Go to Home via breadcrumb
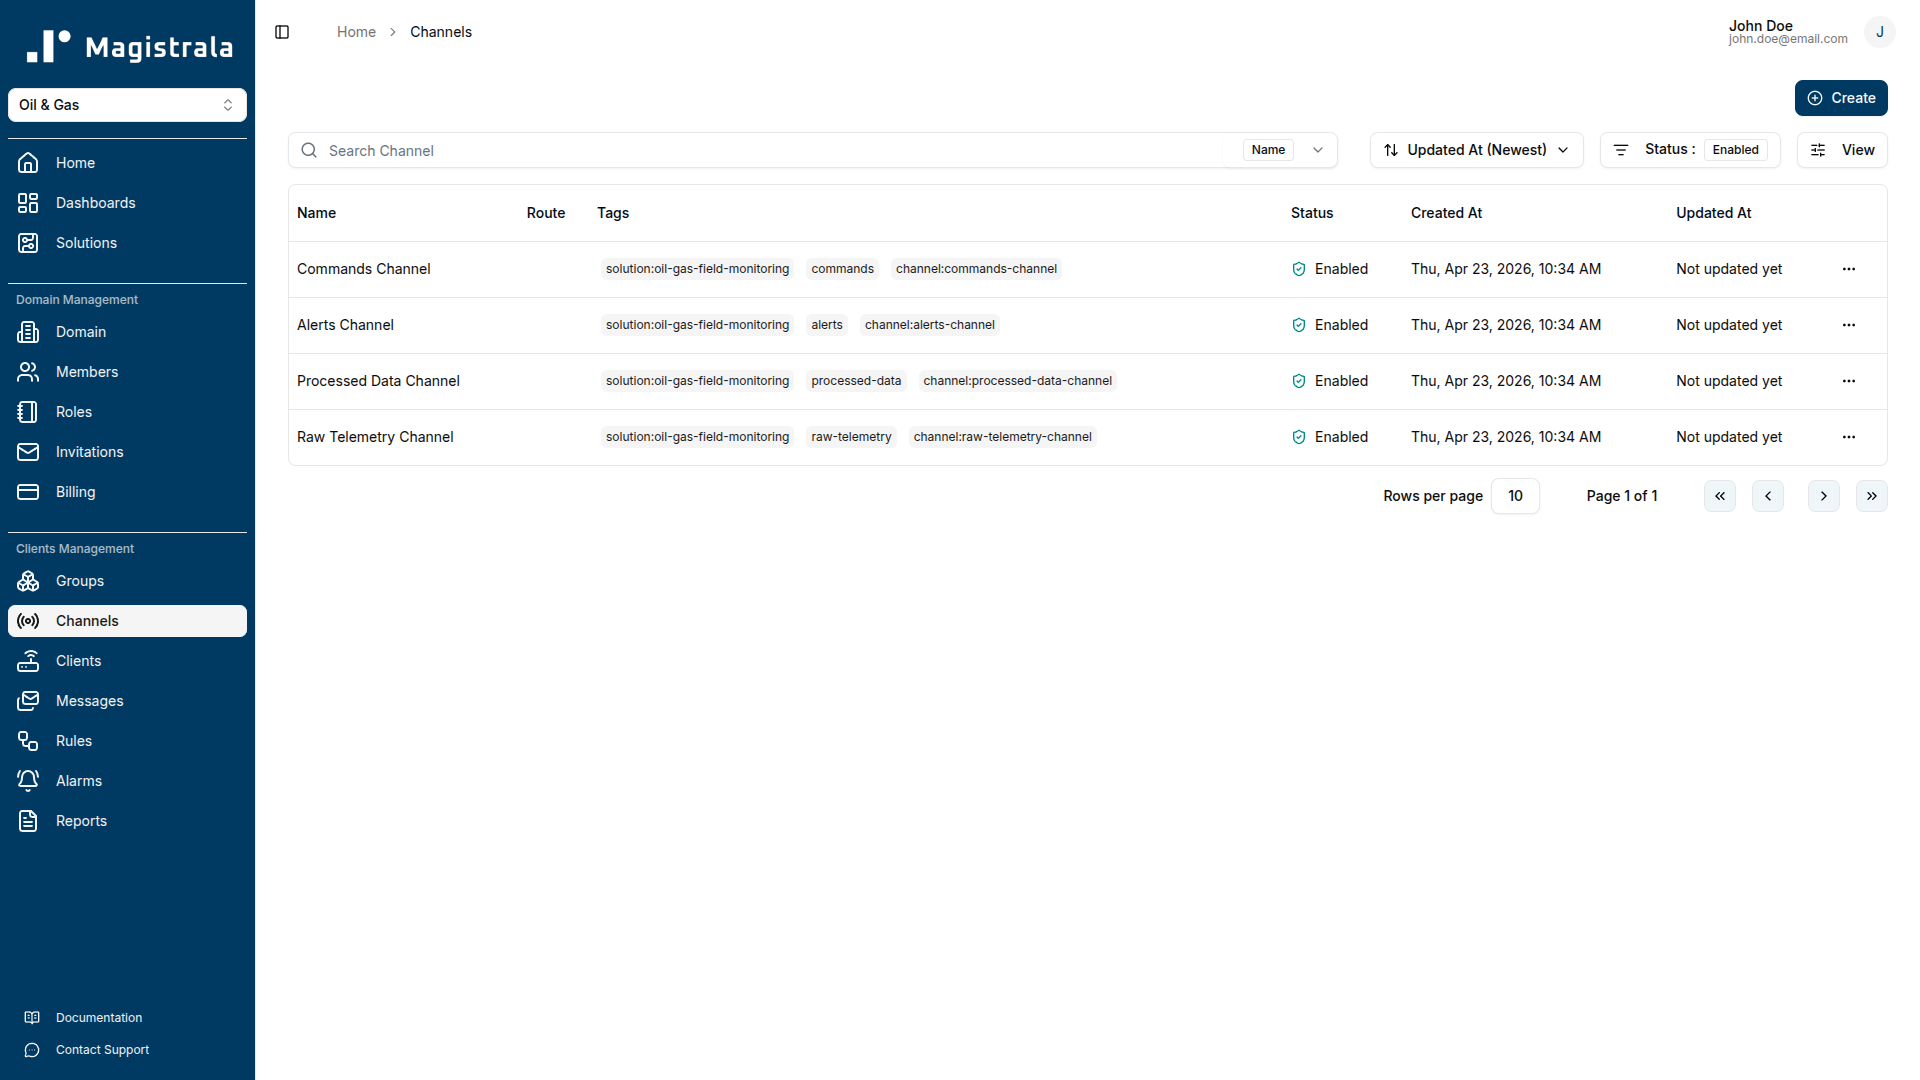The image size is (1920, 1080). (356, 31)
